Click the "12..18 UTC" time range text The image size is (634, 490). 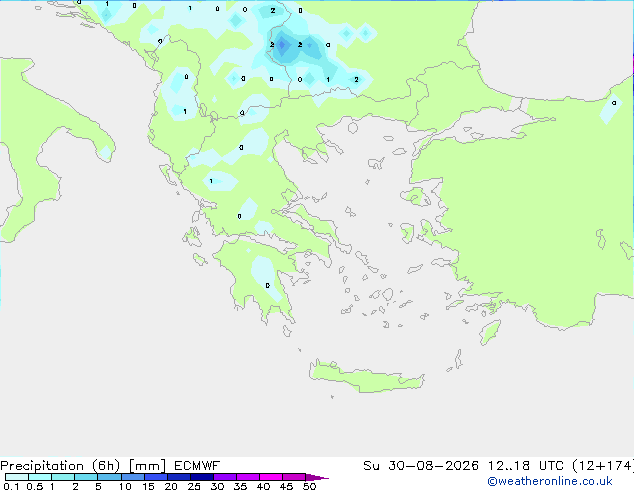(525, 466)
